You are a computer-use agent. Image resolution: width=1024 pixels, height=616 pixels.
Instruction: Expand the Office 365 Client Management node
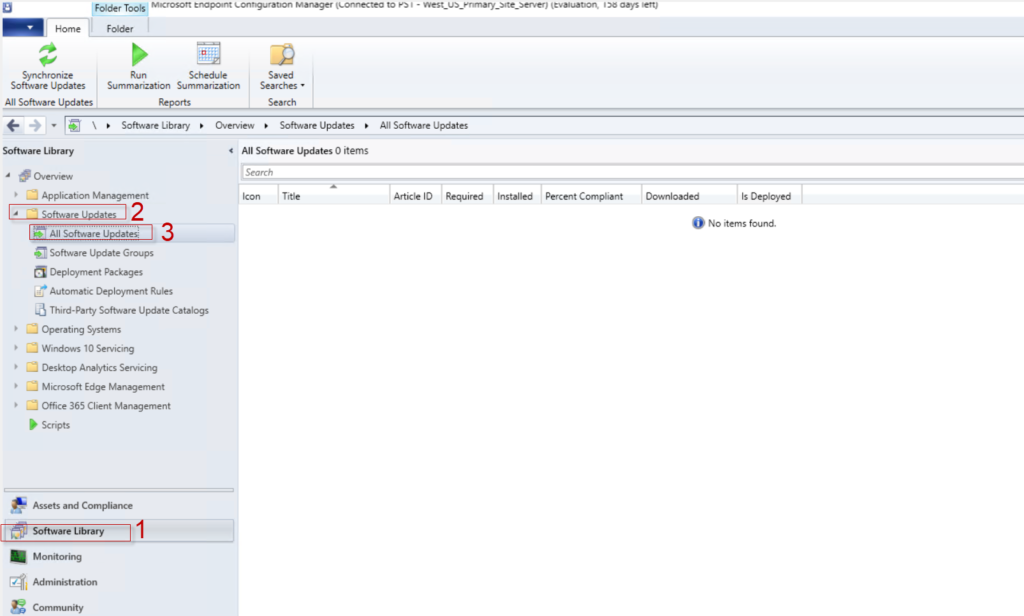[x=16, y=405]
